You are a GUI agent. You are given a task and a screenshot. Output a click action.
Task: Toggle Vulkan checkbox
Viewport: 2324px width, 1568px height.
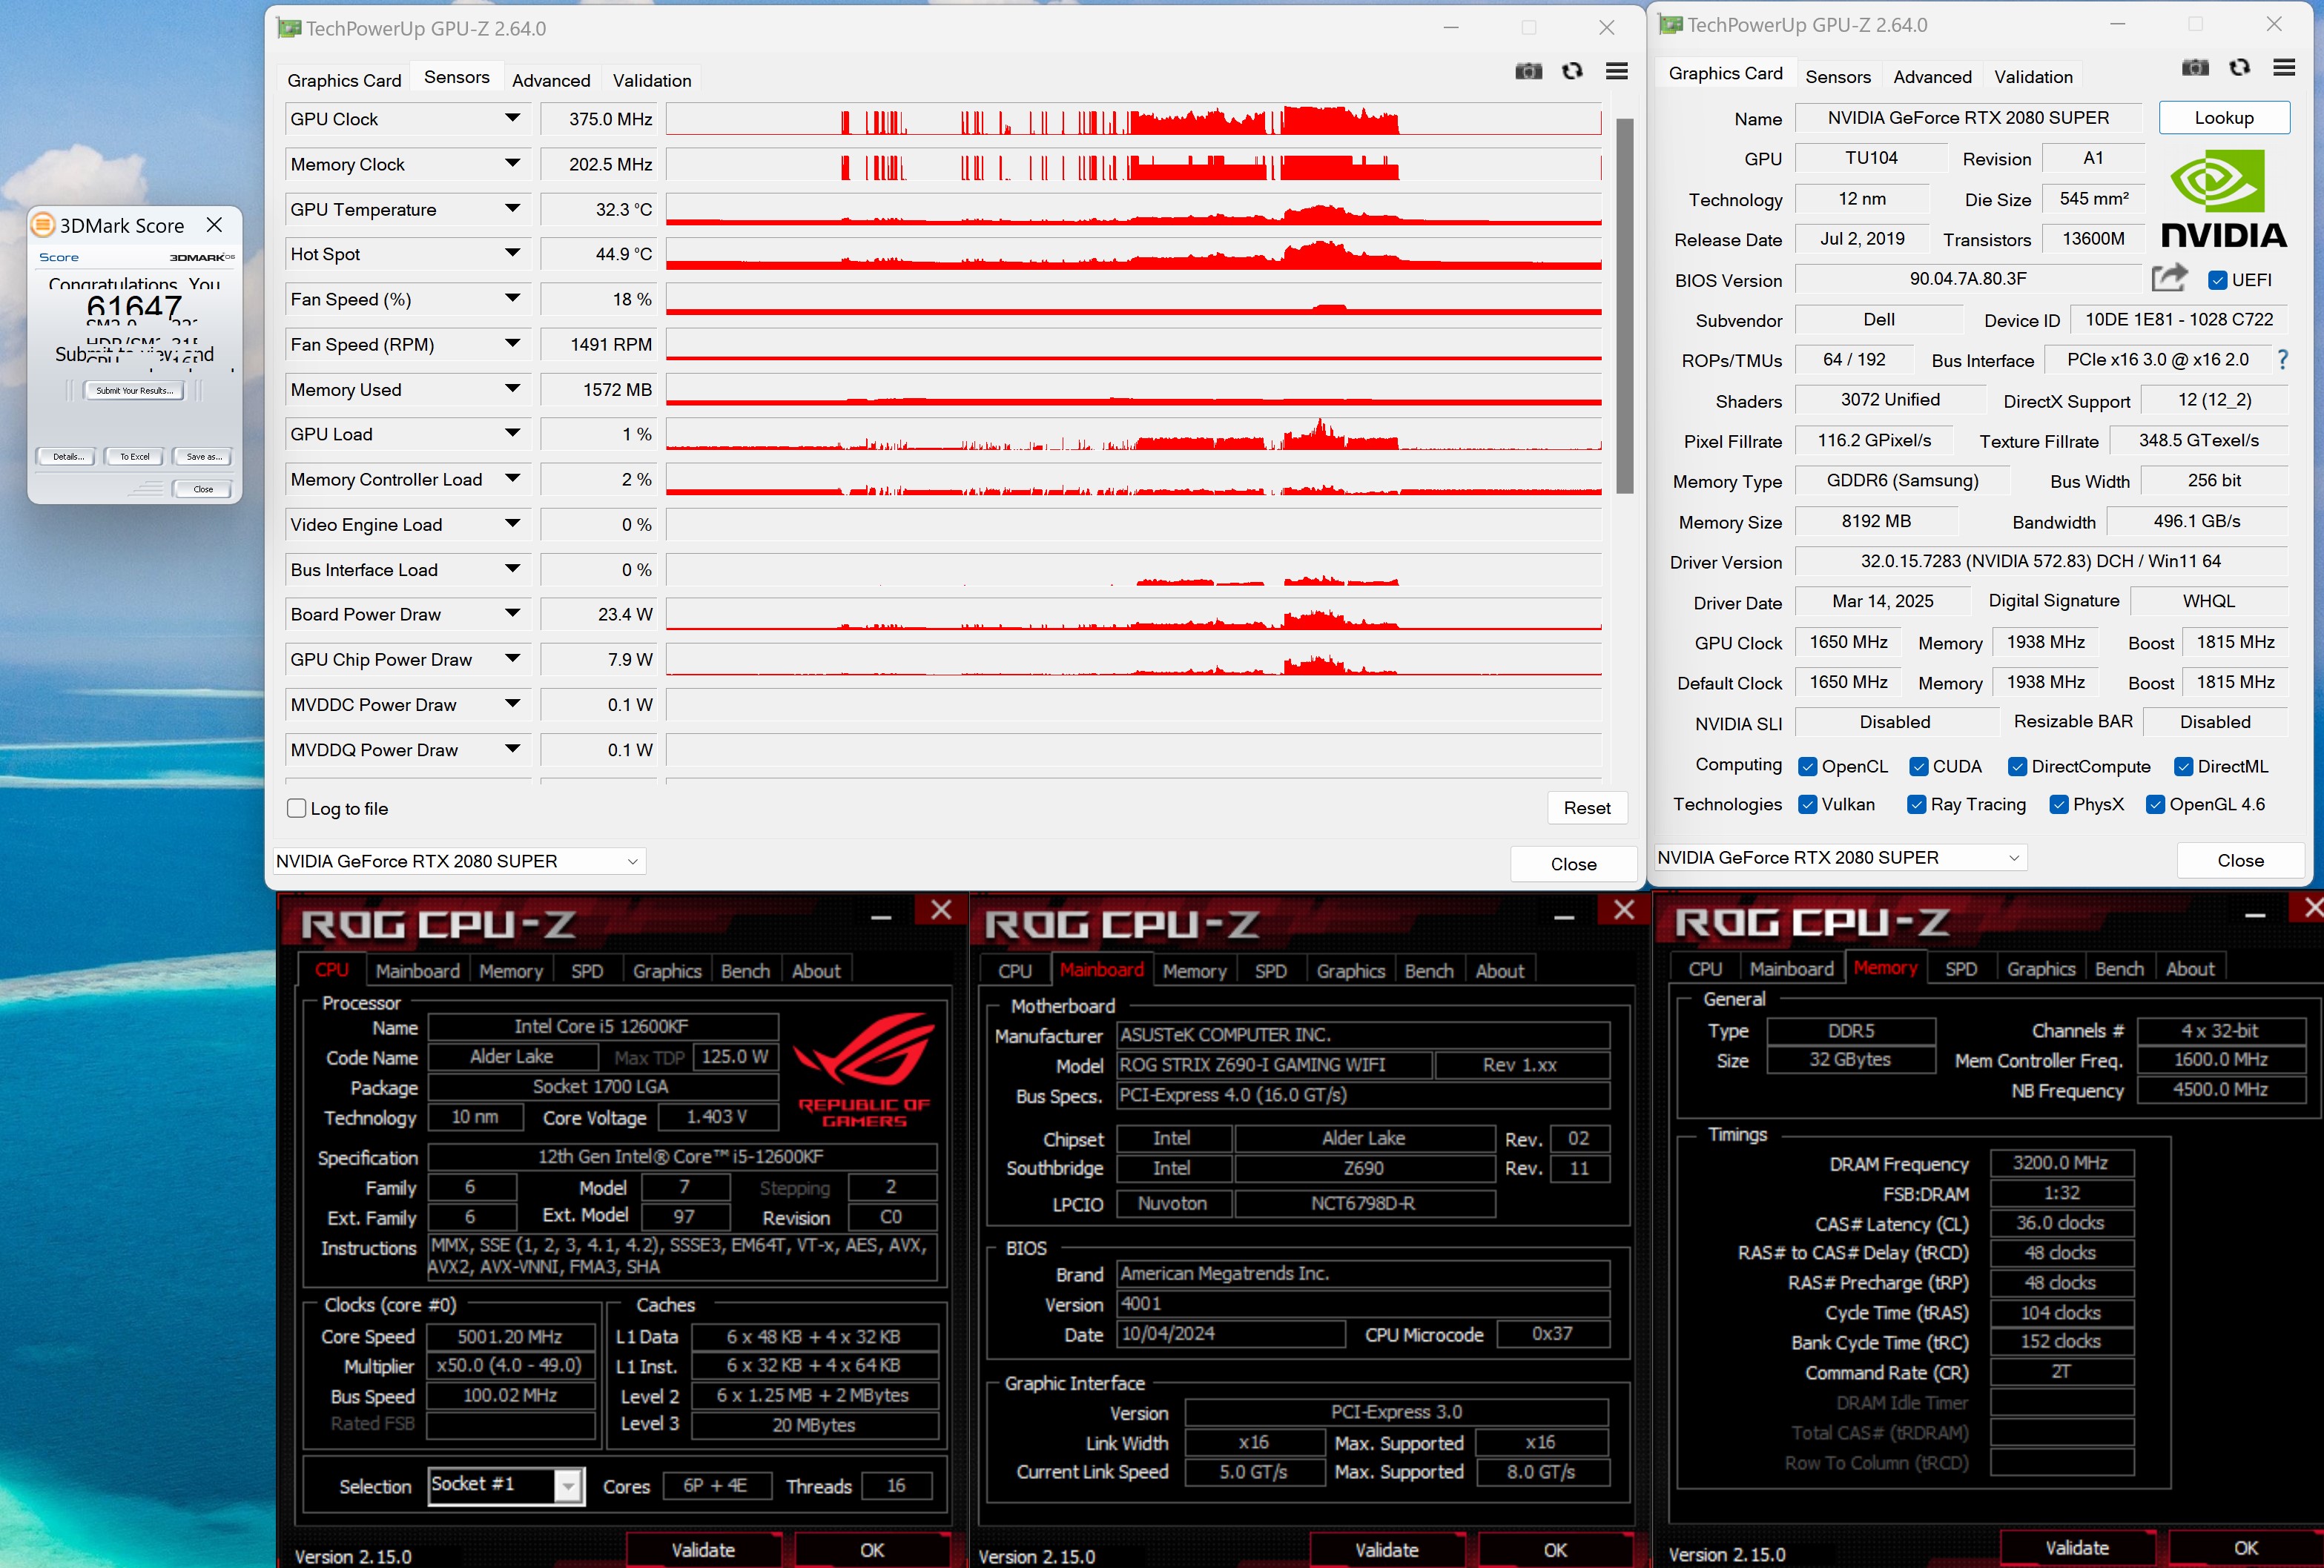point(1807,805)
